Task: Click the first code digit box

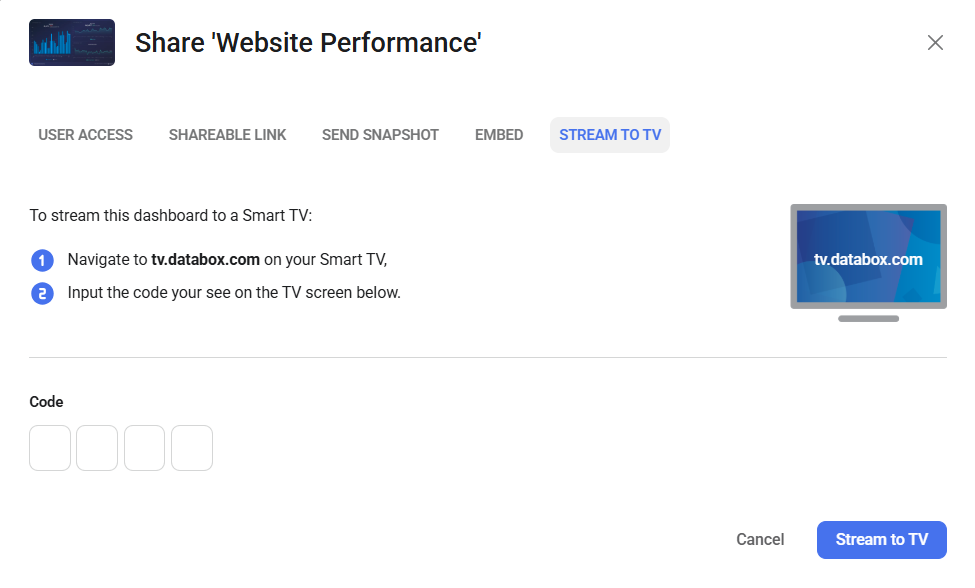Action: pyautogui.click(x=50, y=448)
